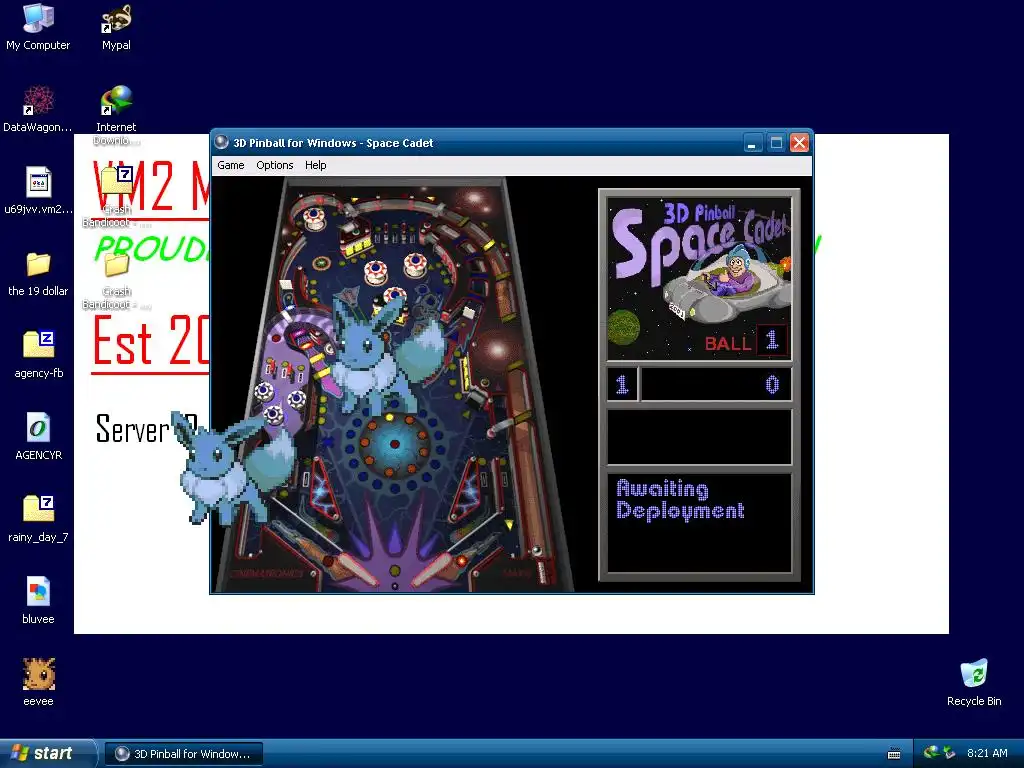Maximize the 3D Pinball window

coord(776,142)
